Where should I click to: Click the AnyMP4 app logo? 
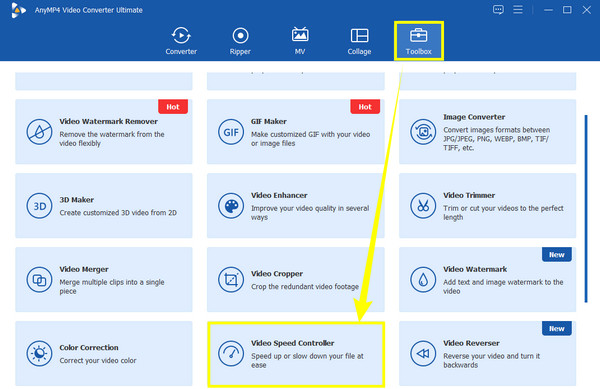[18, 10]
